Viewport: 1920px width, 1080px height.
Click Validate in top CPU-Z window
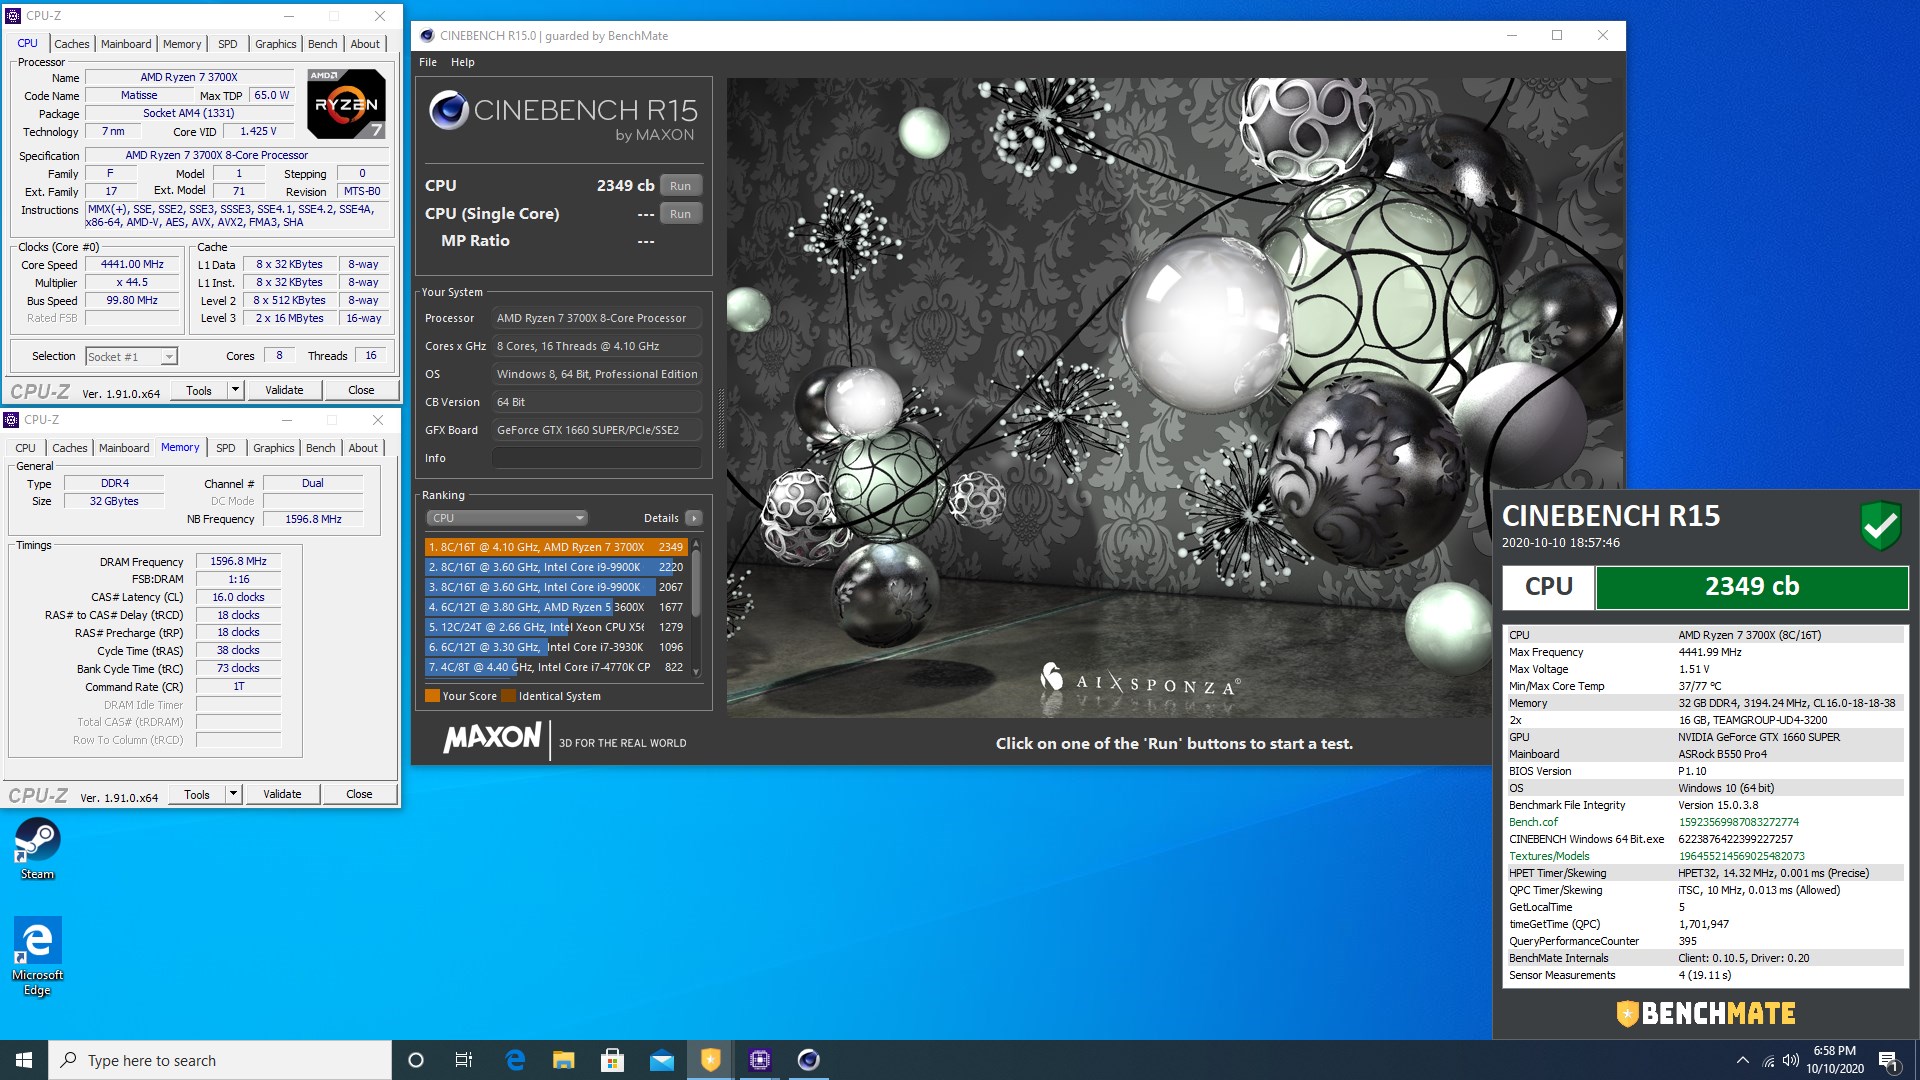(x=284, y=390)
